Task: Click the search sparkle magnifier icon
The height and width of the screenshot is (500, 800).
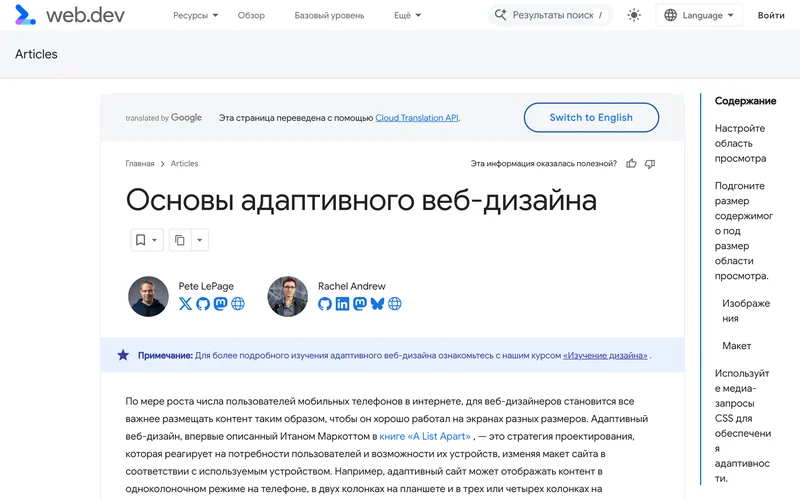Action: (501, 15)
